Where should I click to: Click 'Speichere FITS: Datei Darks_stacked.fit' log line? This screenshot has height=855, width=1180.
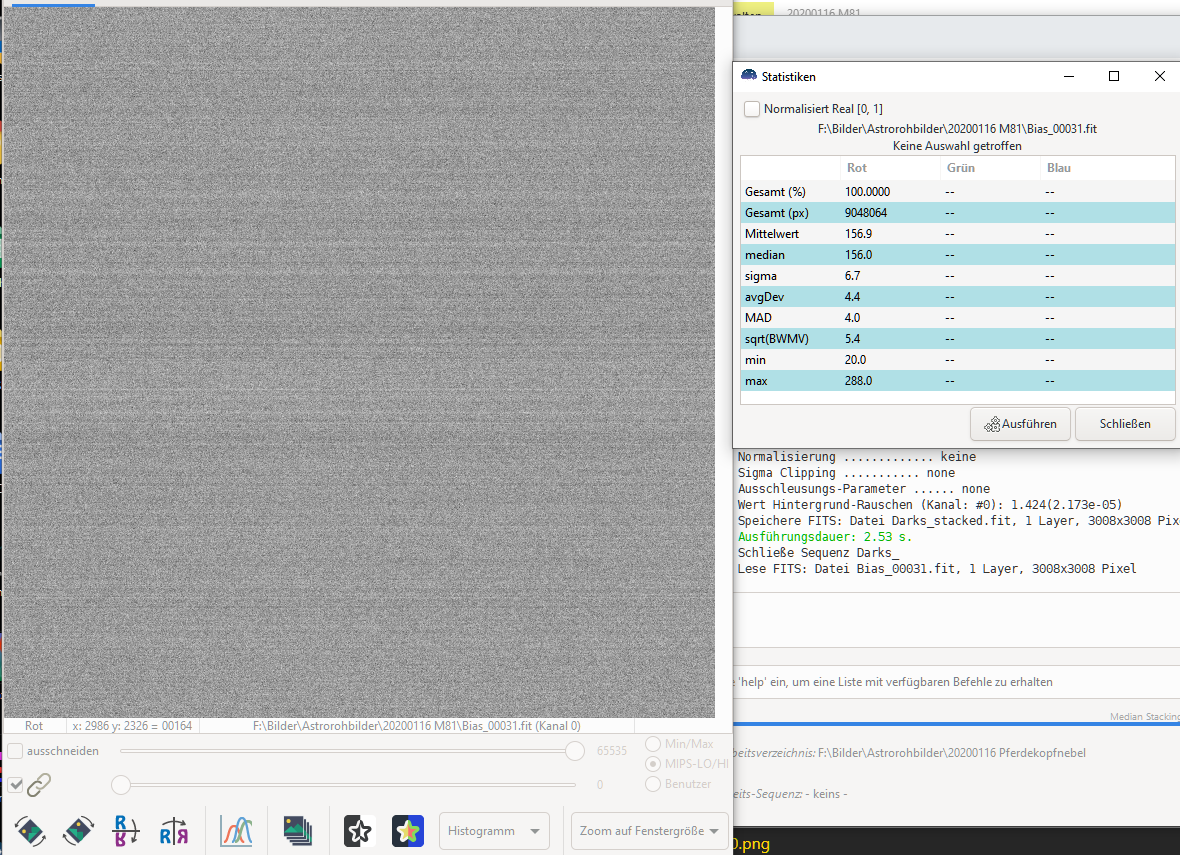pyautogui.click(x=959, y=521)
